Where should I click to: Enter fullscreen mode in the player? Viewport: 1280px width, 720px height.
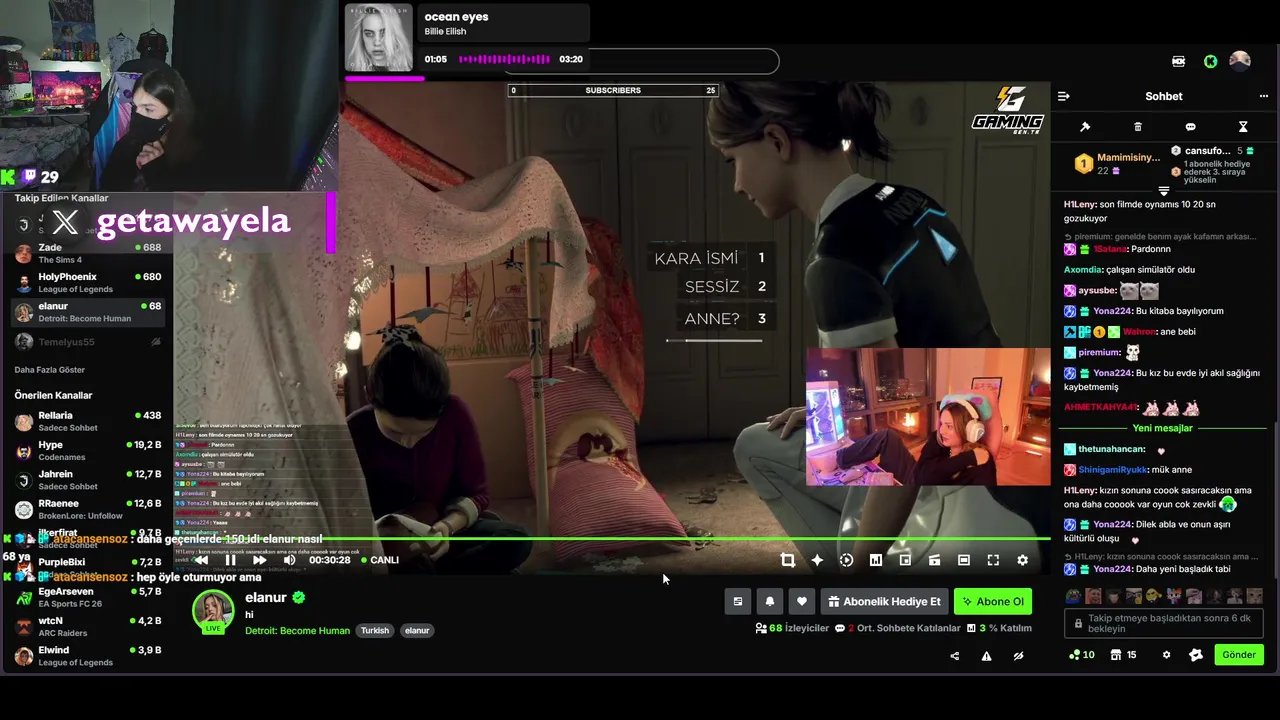993,560
